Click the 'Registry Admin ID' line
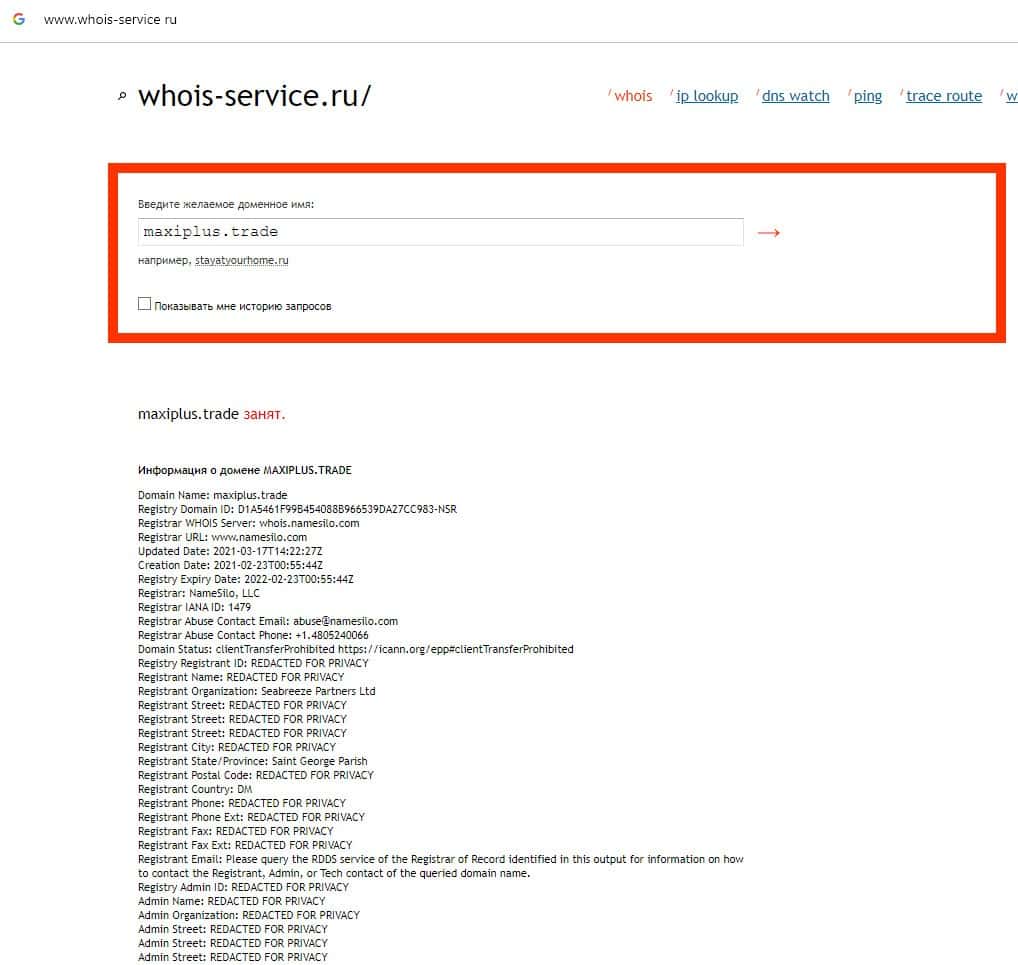1018x965 pixels. pos(243,887)
